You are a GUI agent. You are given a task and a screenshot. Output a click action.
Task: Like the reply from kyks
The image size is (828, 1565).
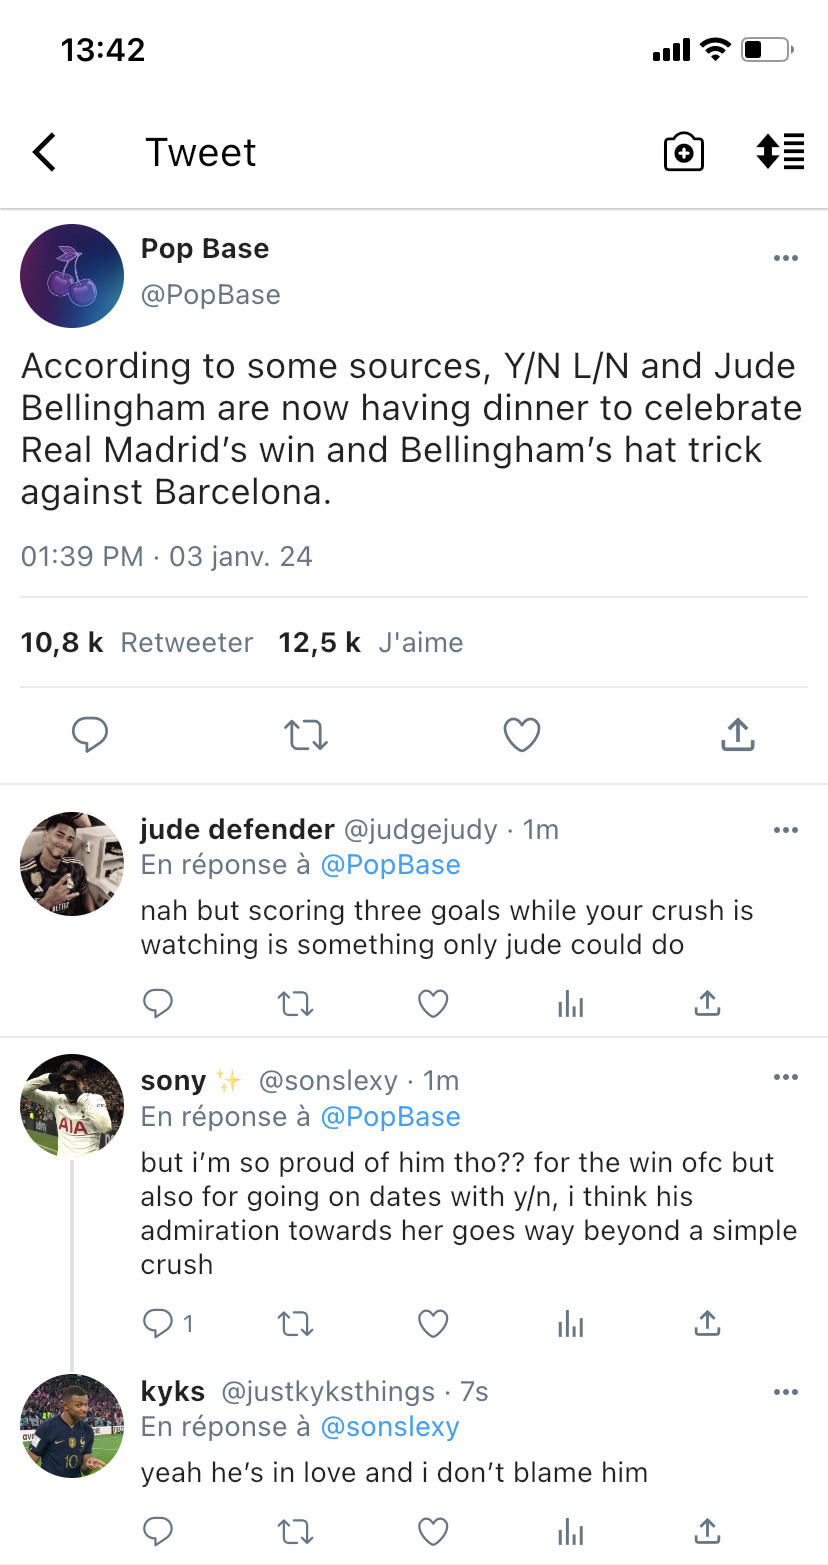click(x=432, y=1530)
